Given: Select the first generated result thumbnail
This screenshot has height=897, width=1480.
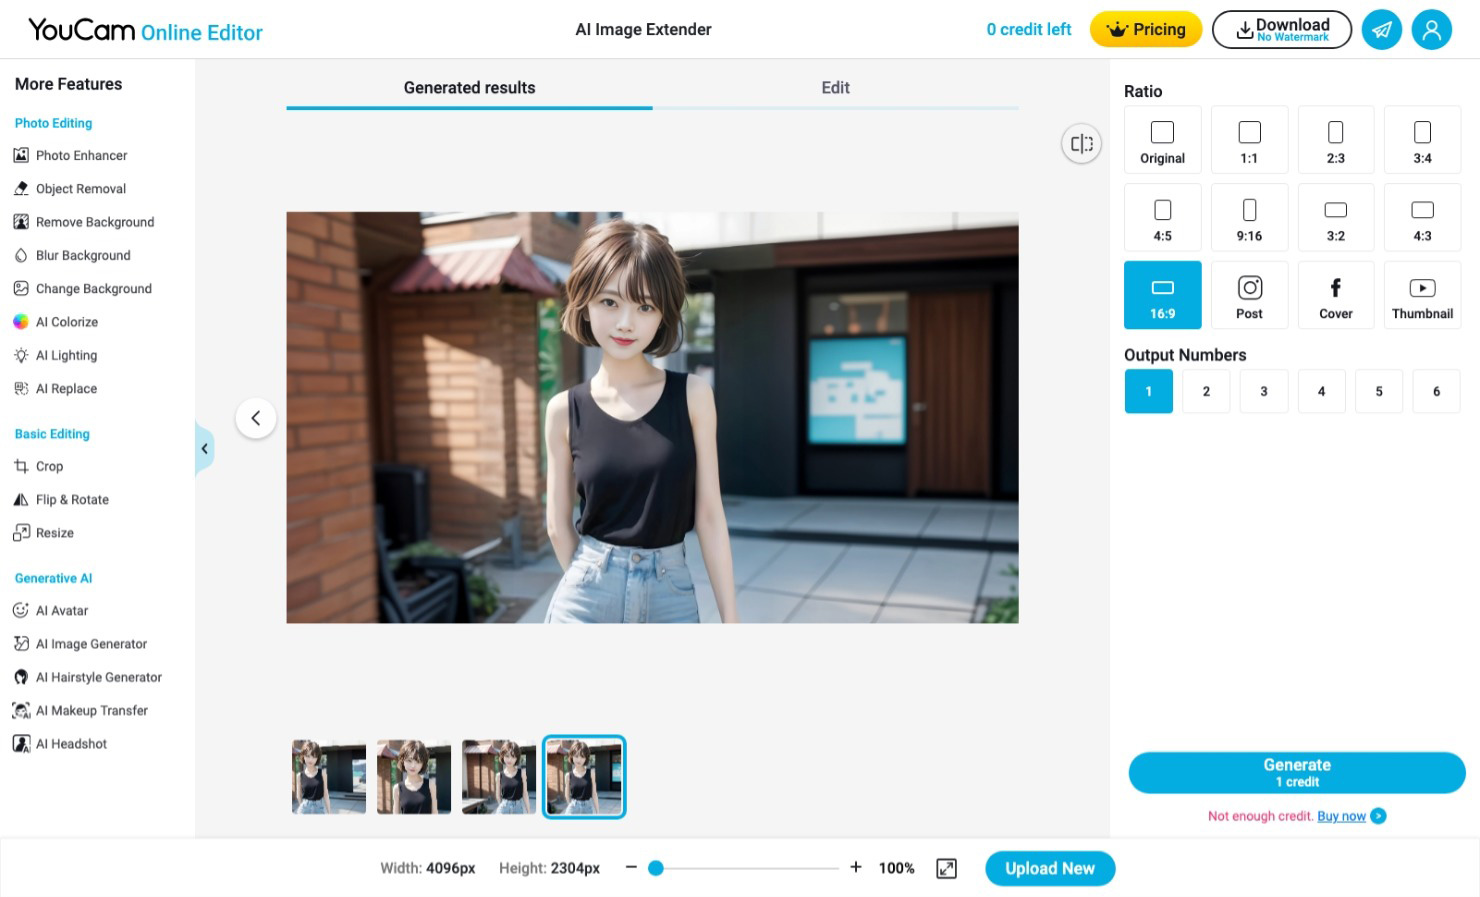Looking at the screenshot, I should 328,777.
